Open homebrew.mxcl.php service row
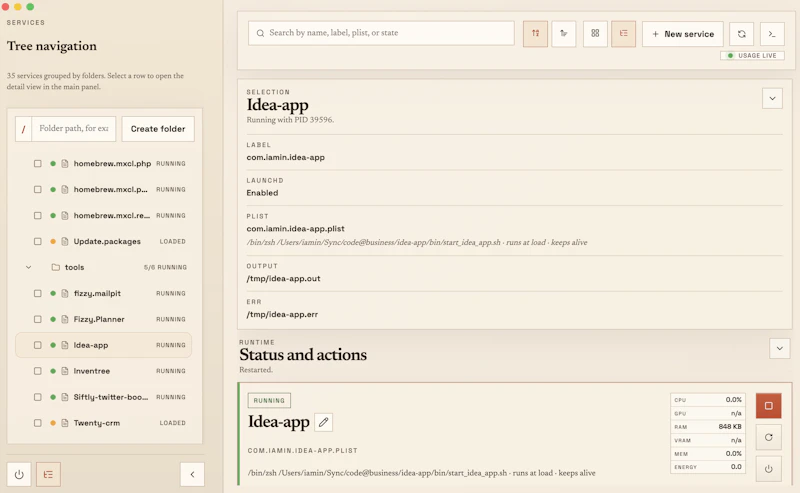This screenshot has height=493, width=800. pos(104,164)
